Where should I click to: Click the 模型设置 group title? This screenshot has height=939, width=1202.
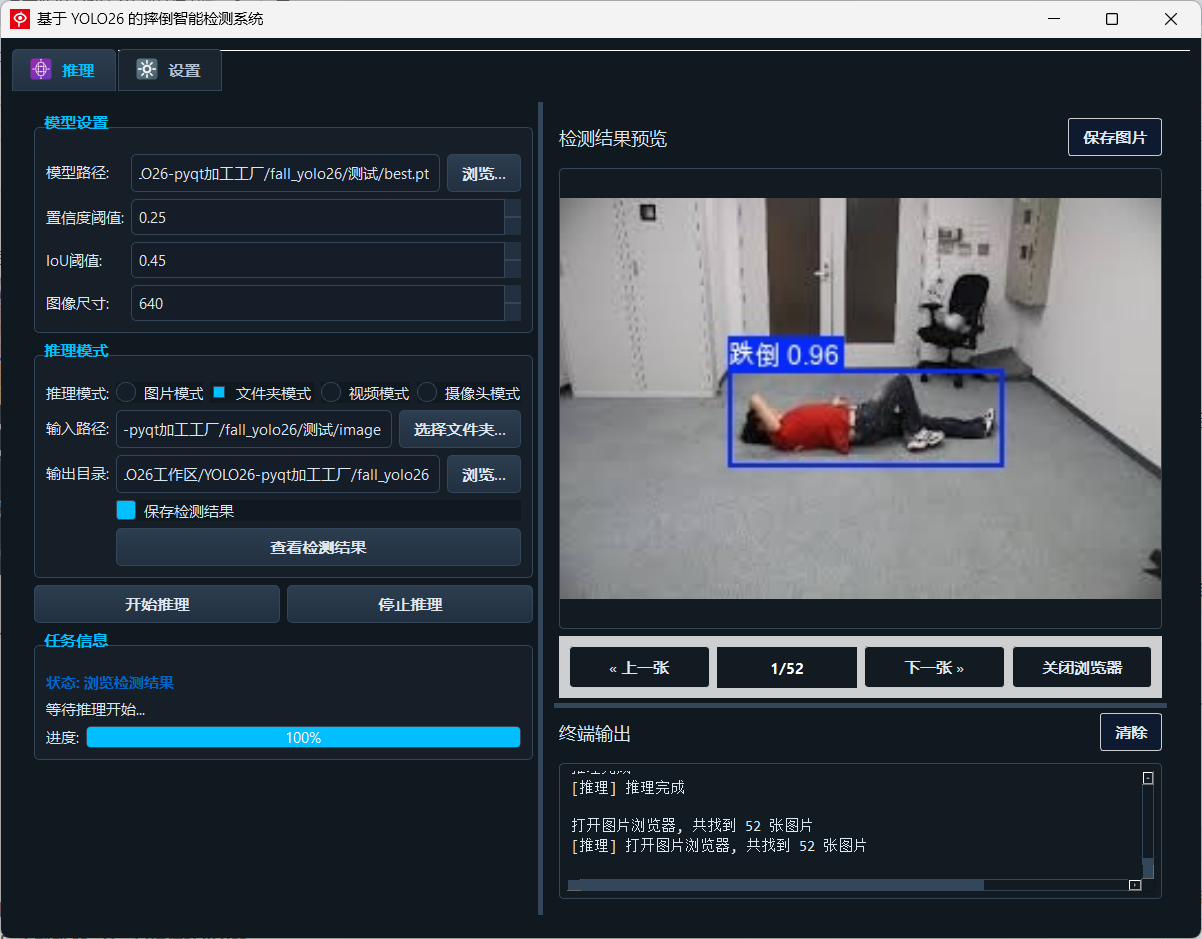(x=76, y=122)
